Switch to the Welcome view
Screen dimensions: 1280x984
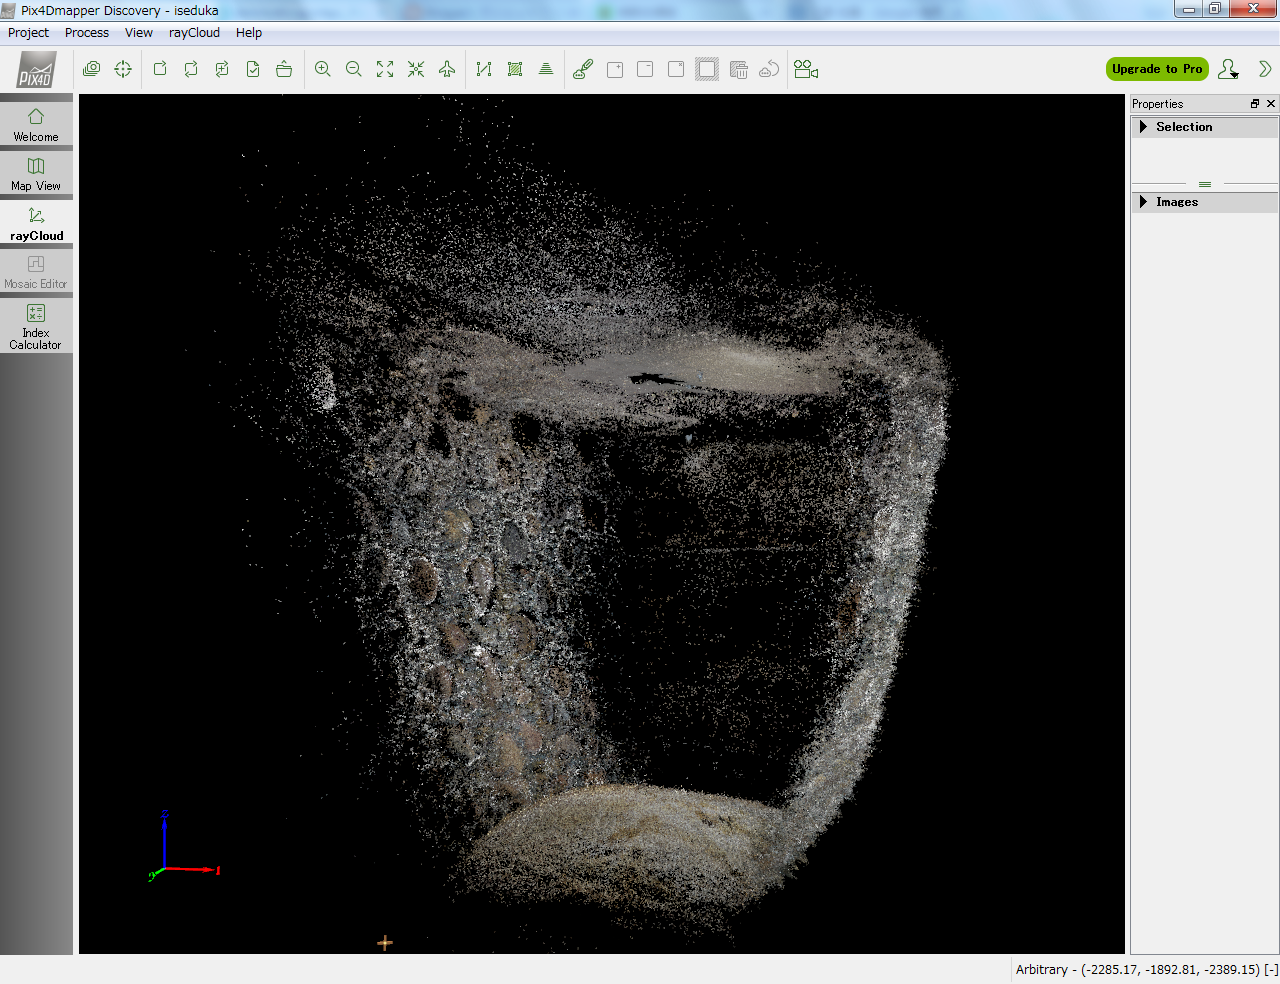coord(36,125)
